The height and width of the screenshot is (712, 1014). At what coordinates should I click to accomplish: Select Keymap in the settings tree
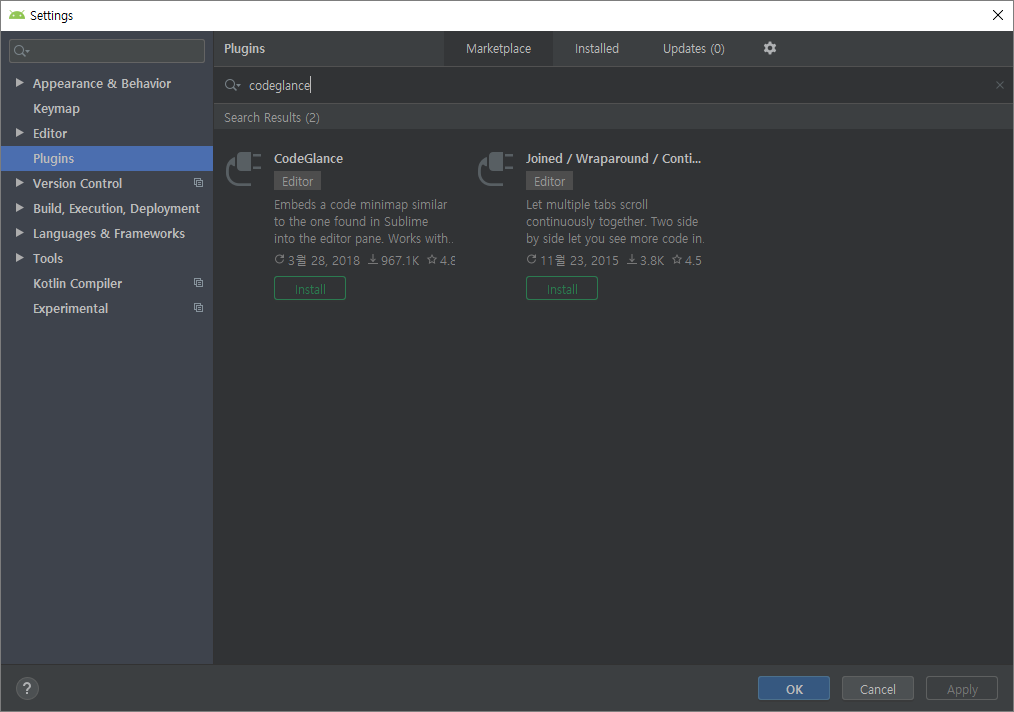(x=56, y=109)
